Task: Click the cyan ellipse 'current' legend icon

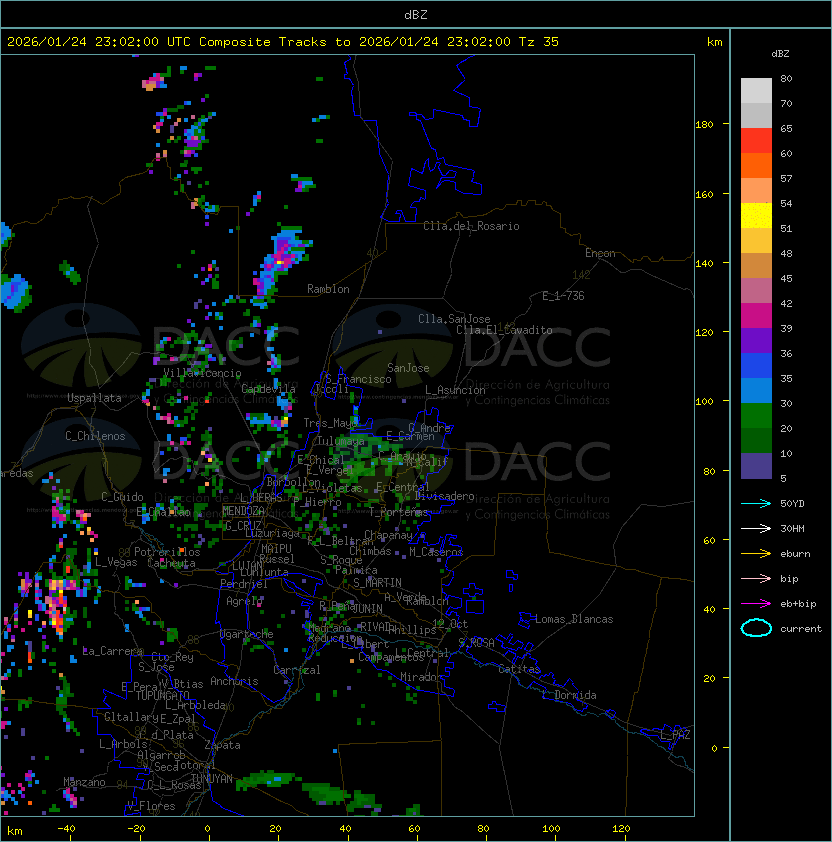Action: (x=756, y=628)
